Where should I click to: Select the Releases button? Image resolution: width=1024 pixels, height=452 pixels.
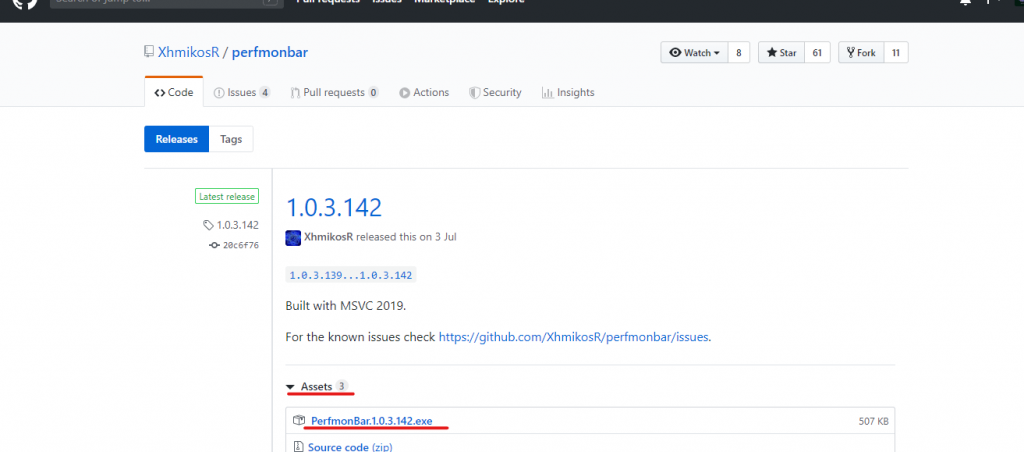click(176, 139)
